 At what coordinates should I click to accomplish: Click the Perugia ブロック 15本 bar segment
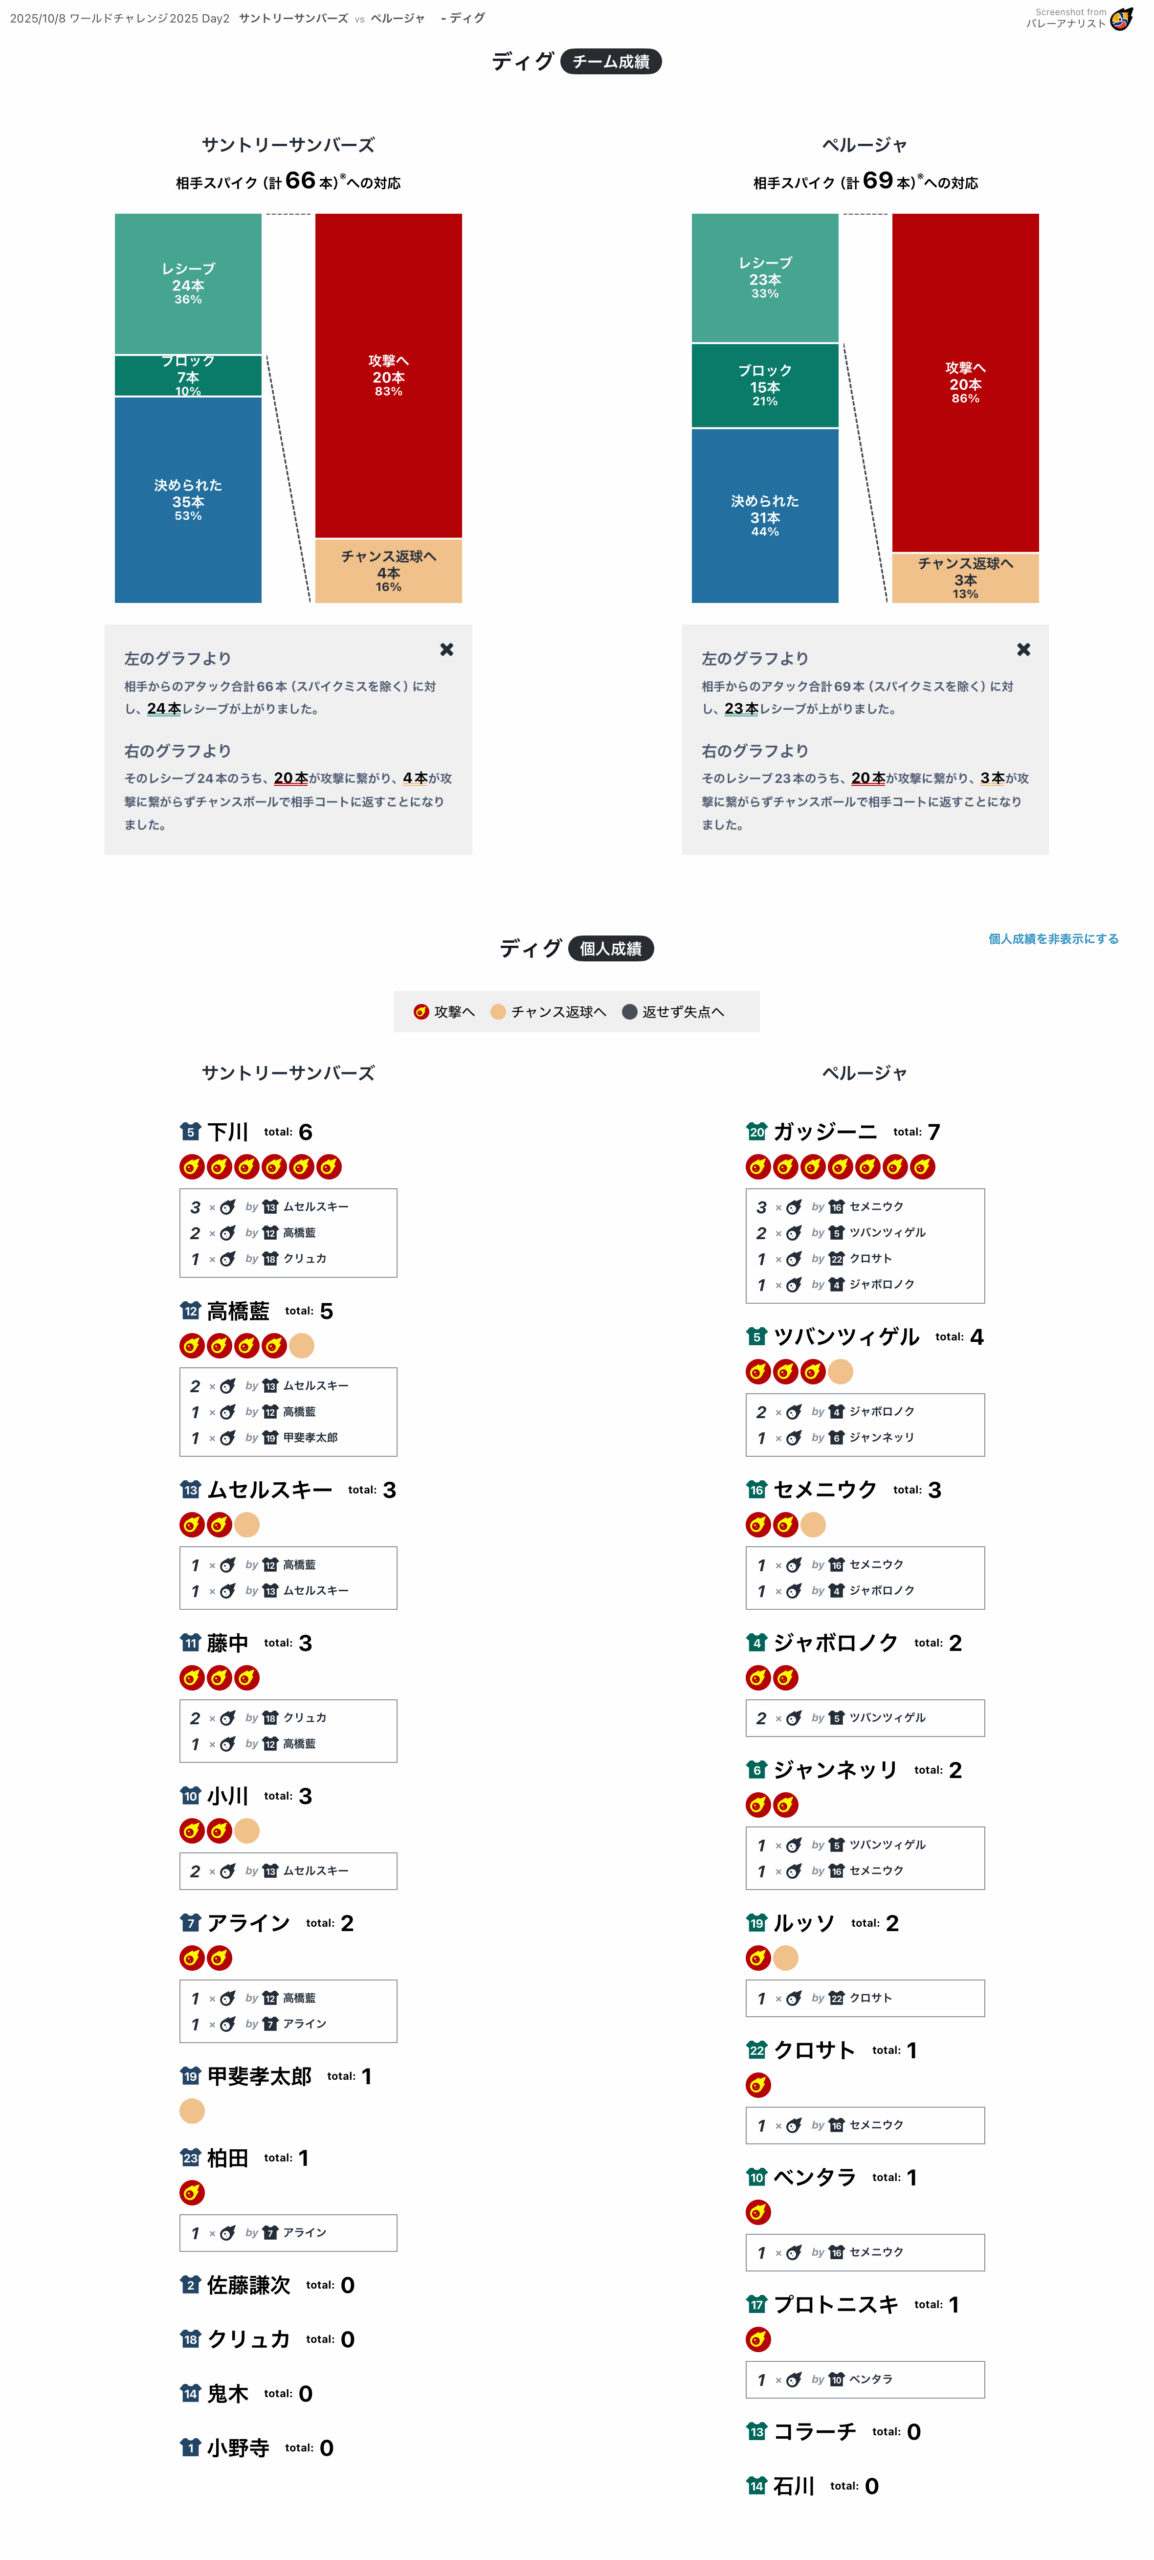coord(764,385)
